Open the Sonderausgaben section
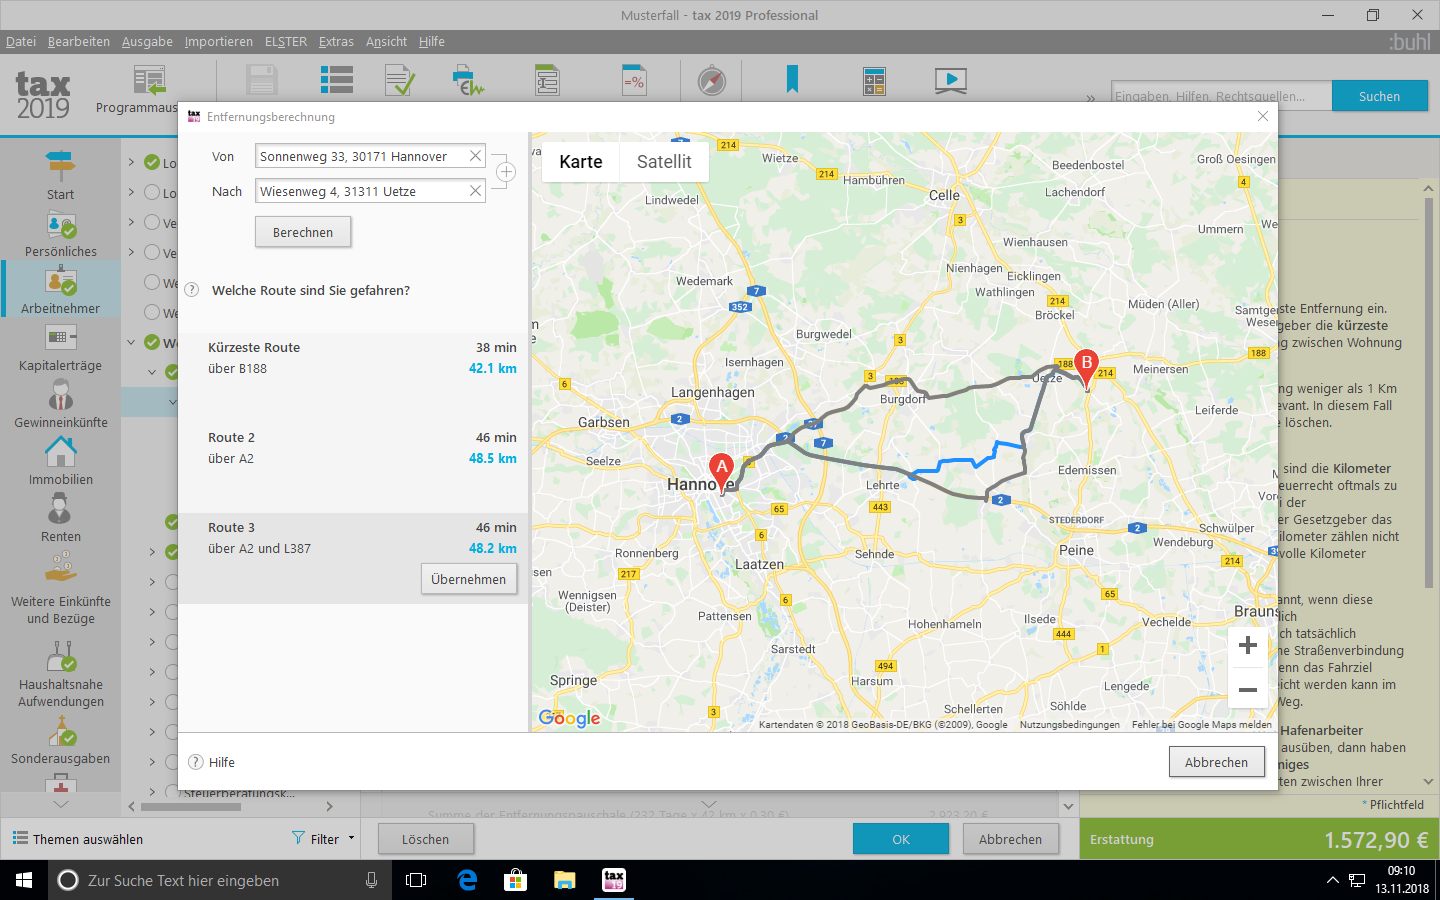The image size is (1440, 900). coord(60,742)
